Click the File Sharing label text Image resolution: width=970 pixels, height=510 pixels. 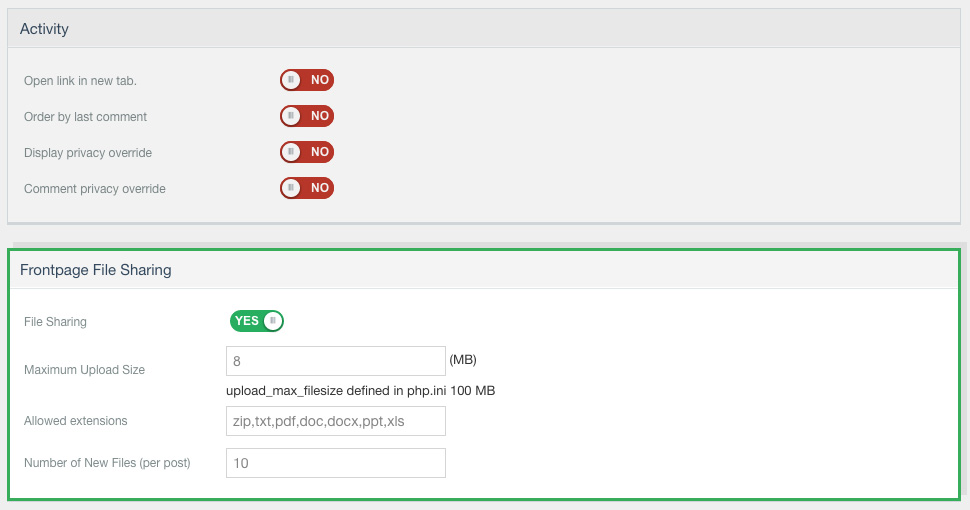point(55,322)
